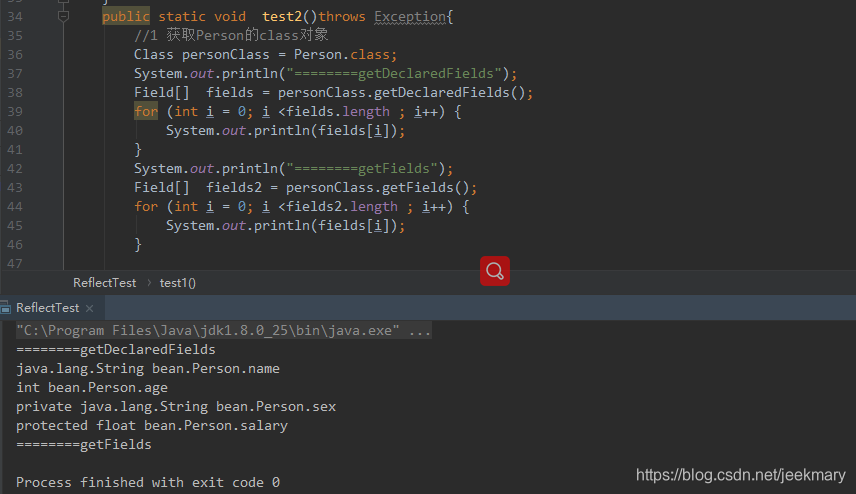This screenshot has width=856, height=494.
Task: Click the highlighted "public" keyword on line 34
Action: pos(126,17)
